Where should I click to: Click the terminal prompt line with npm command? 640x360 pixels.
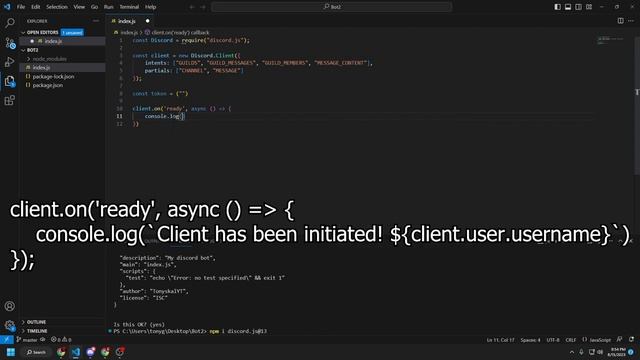(x=190, y=331)
